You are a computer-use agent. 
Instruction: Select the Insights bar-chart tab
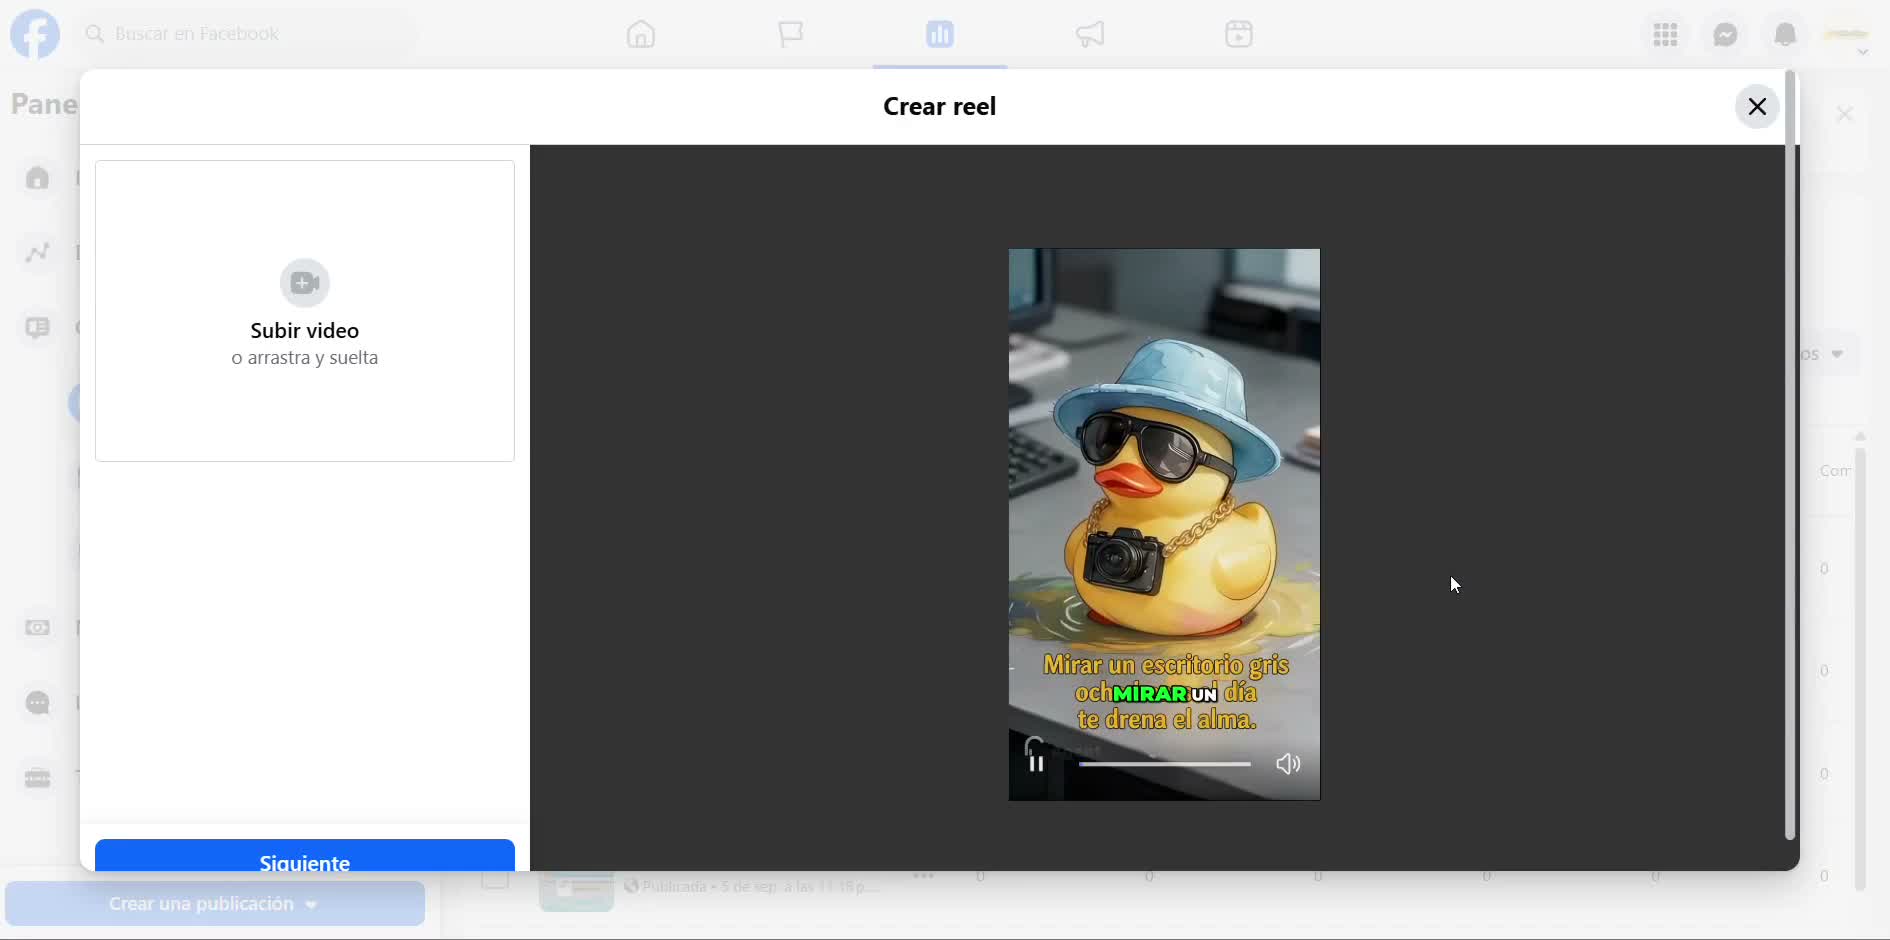(940, 34)
